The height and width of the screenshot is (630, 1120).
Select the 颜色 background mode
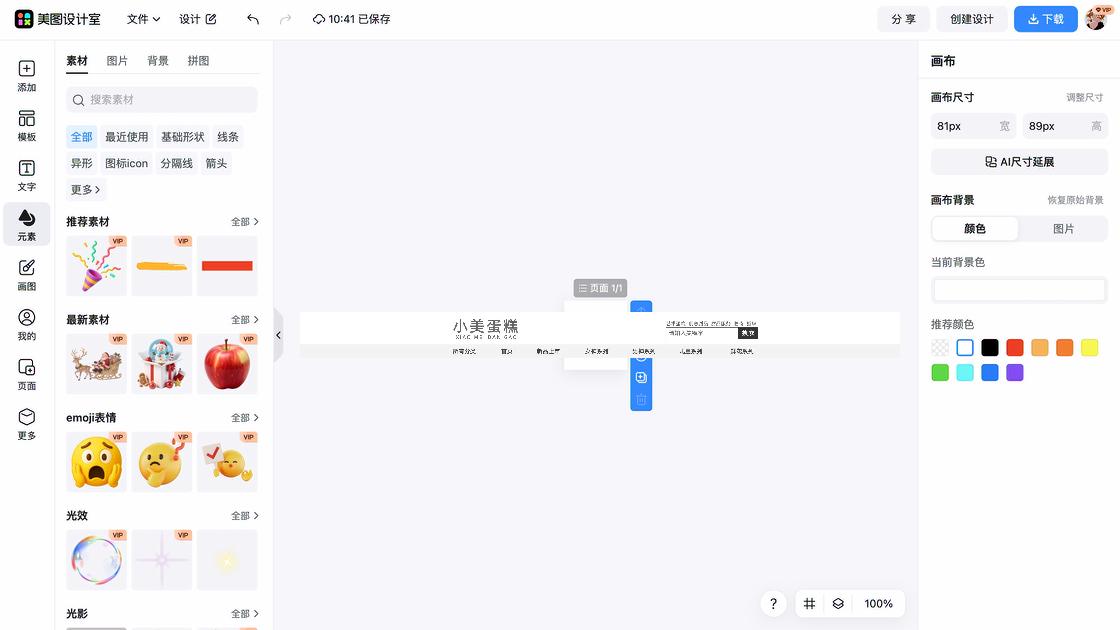pos(975,229)
